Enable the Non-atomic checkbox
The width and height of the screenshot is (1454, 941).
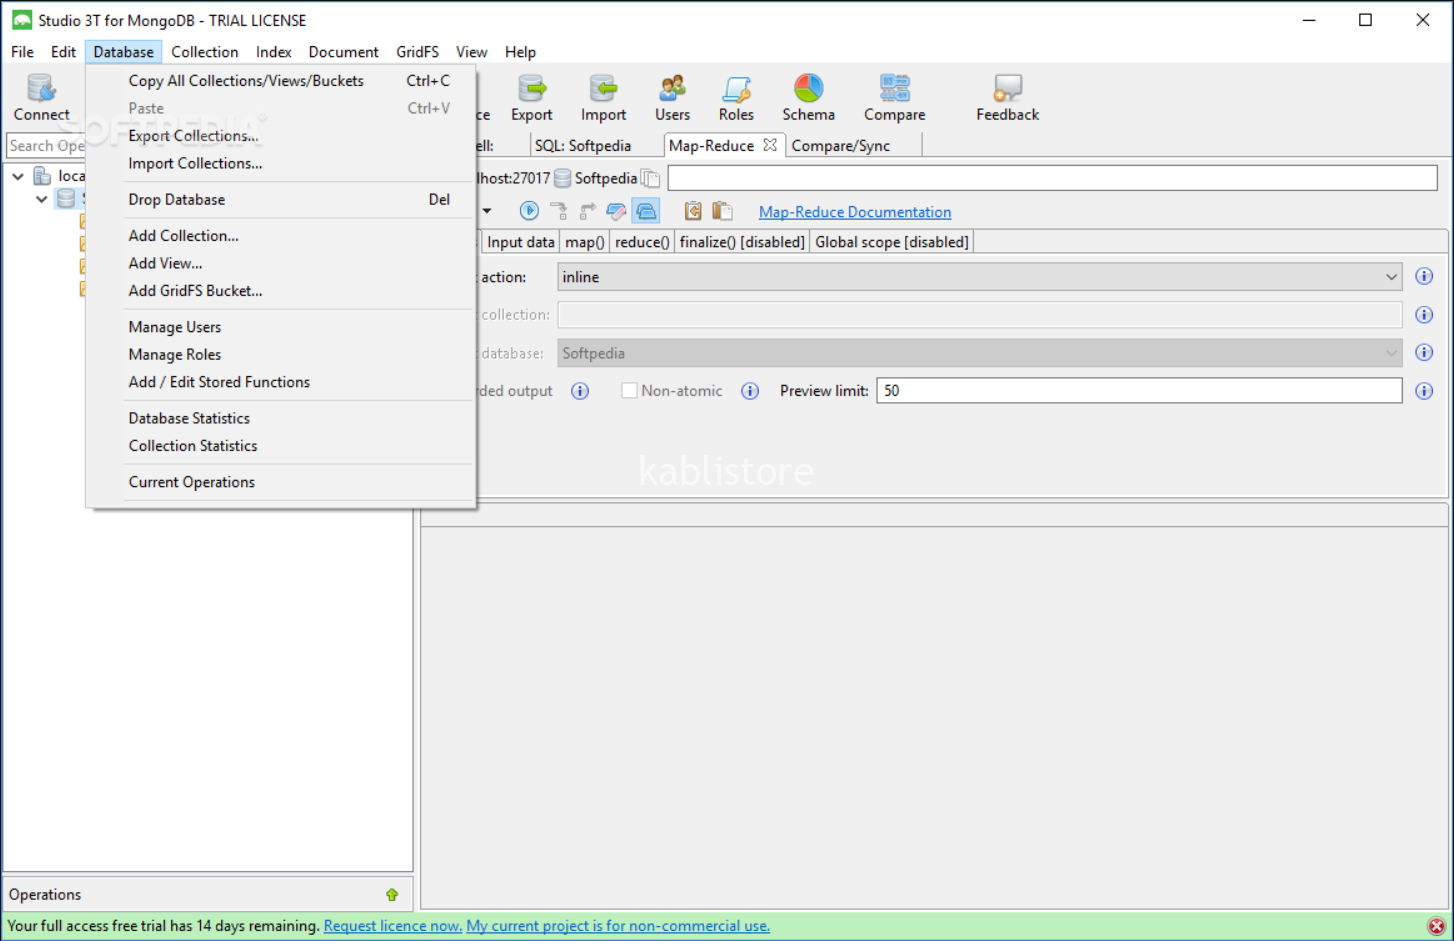pos(629,391)
